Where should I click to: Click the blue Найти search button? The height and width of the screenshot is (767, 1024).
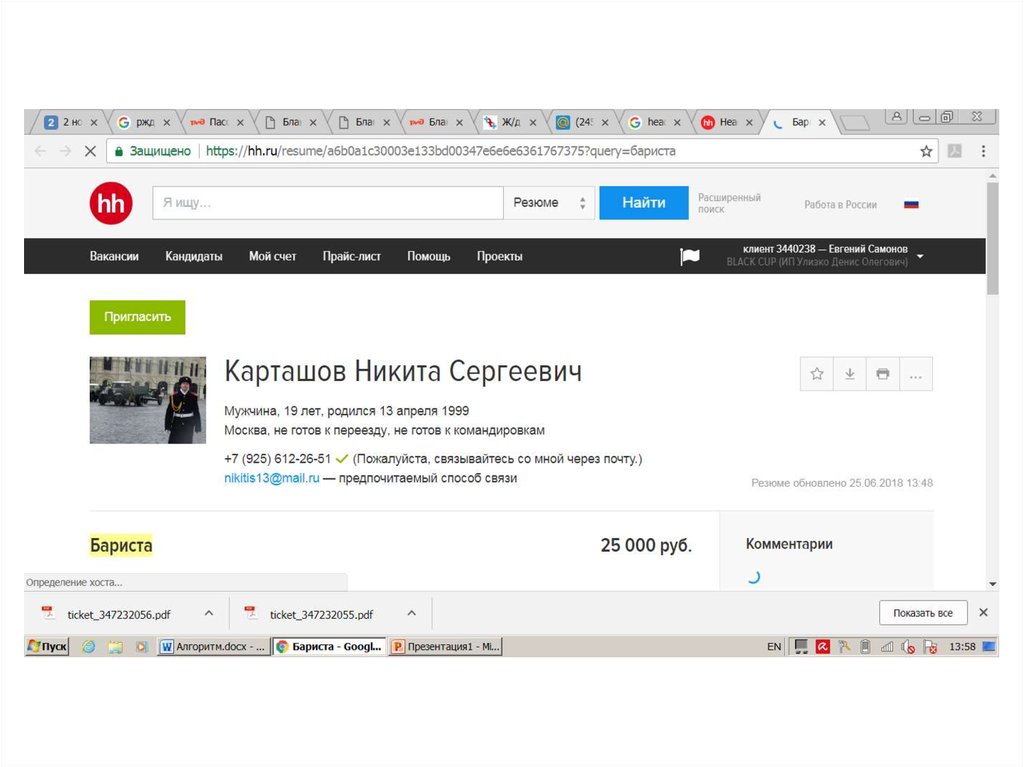tap(643, 203)
